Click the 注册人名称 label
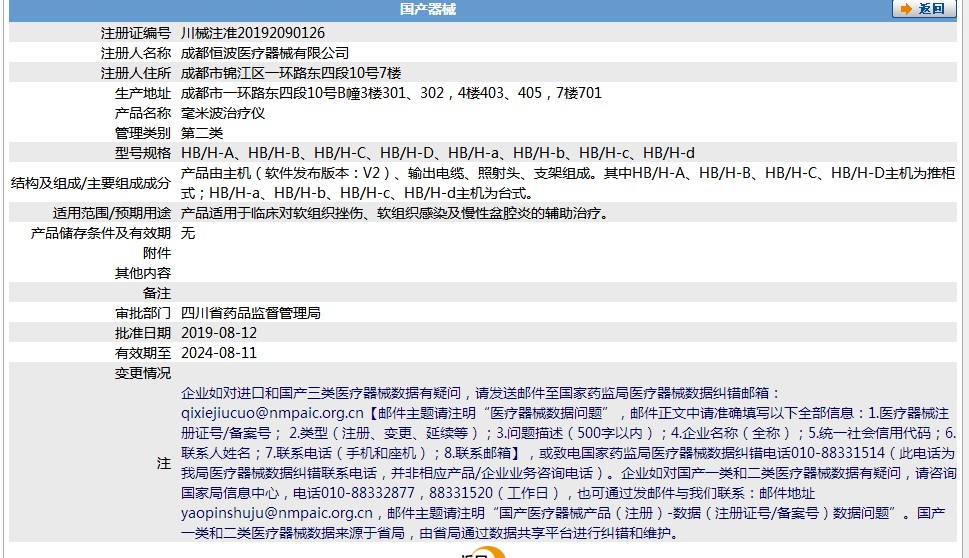Screen dimensions: 969x558 click(136, 53)
